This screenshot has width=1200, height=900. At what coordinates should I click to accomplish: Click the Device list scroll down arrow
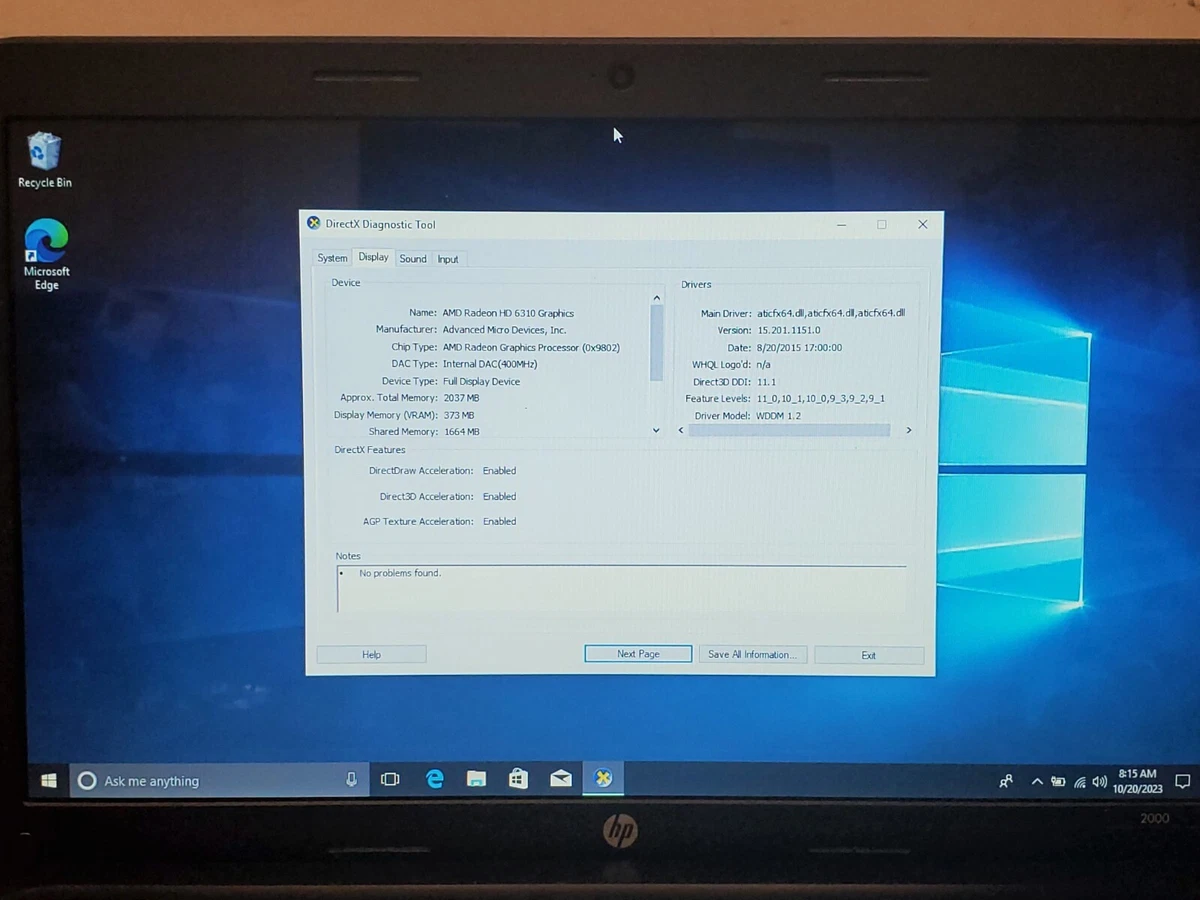click(x=656, y=430)
